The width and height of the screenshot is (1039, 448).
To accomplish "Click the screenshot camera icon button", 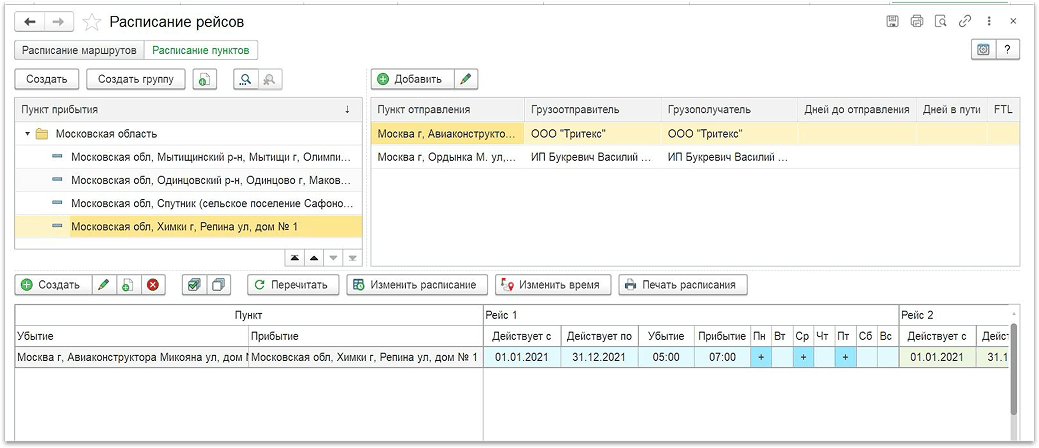I will [x=983, y=50].
